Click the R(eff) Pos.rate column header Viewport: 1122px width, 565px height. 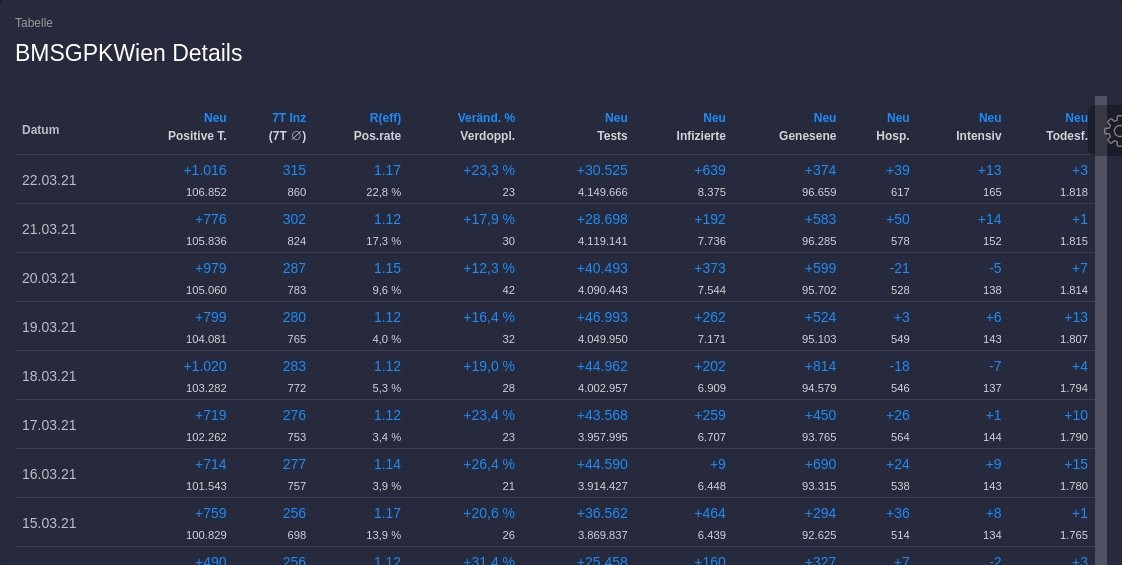tap(377, 127)
